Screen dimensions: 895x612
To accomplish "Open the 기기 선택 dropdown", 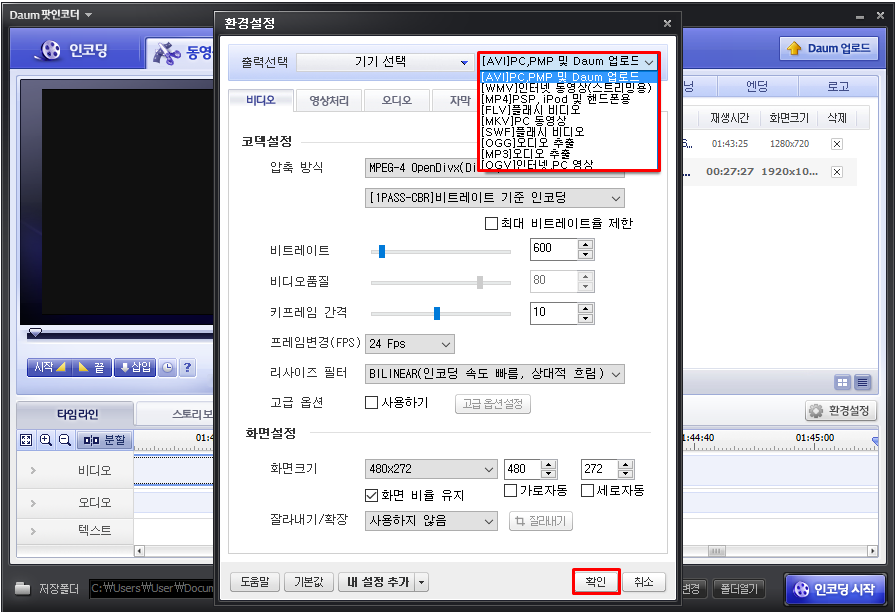I will (384, 62).
